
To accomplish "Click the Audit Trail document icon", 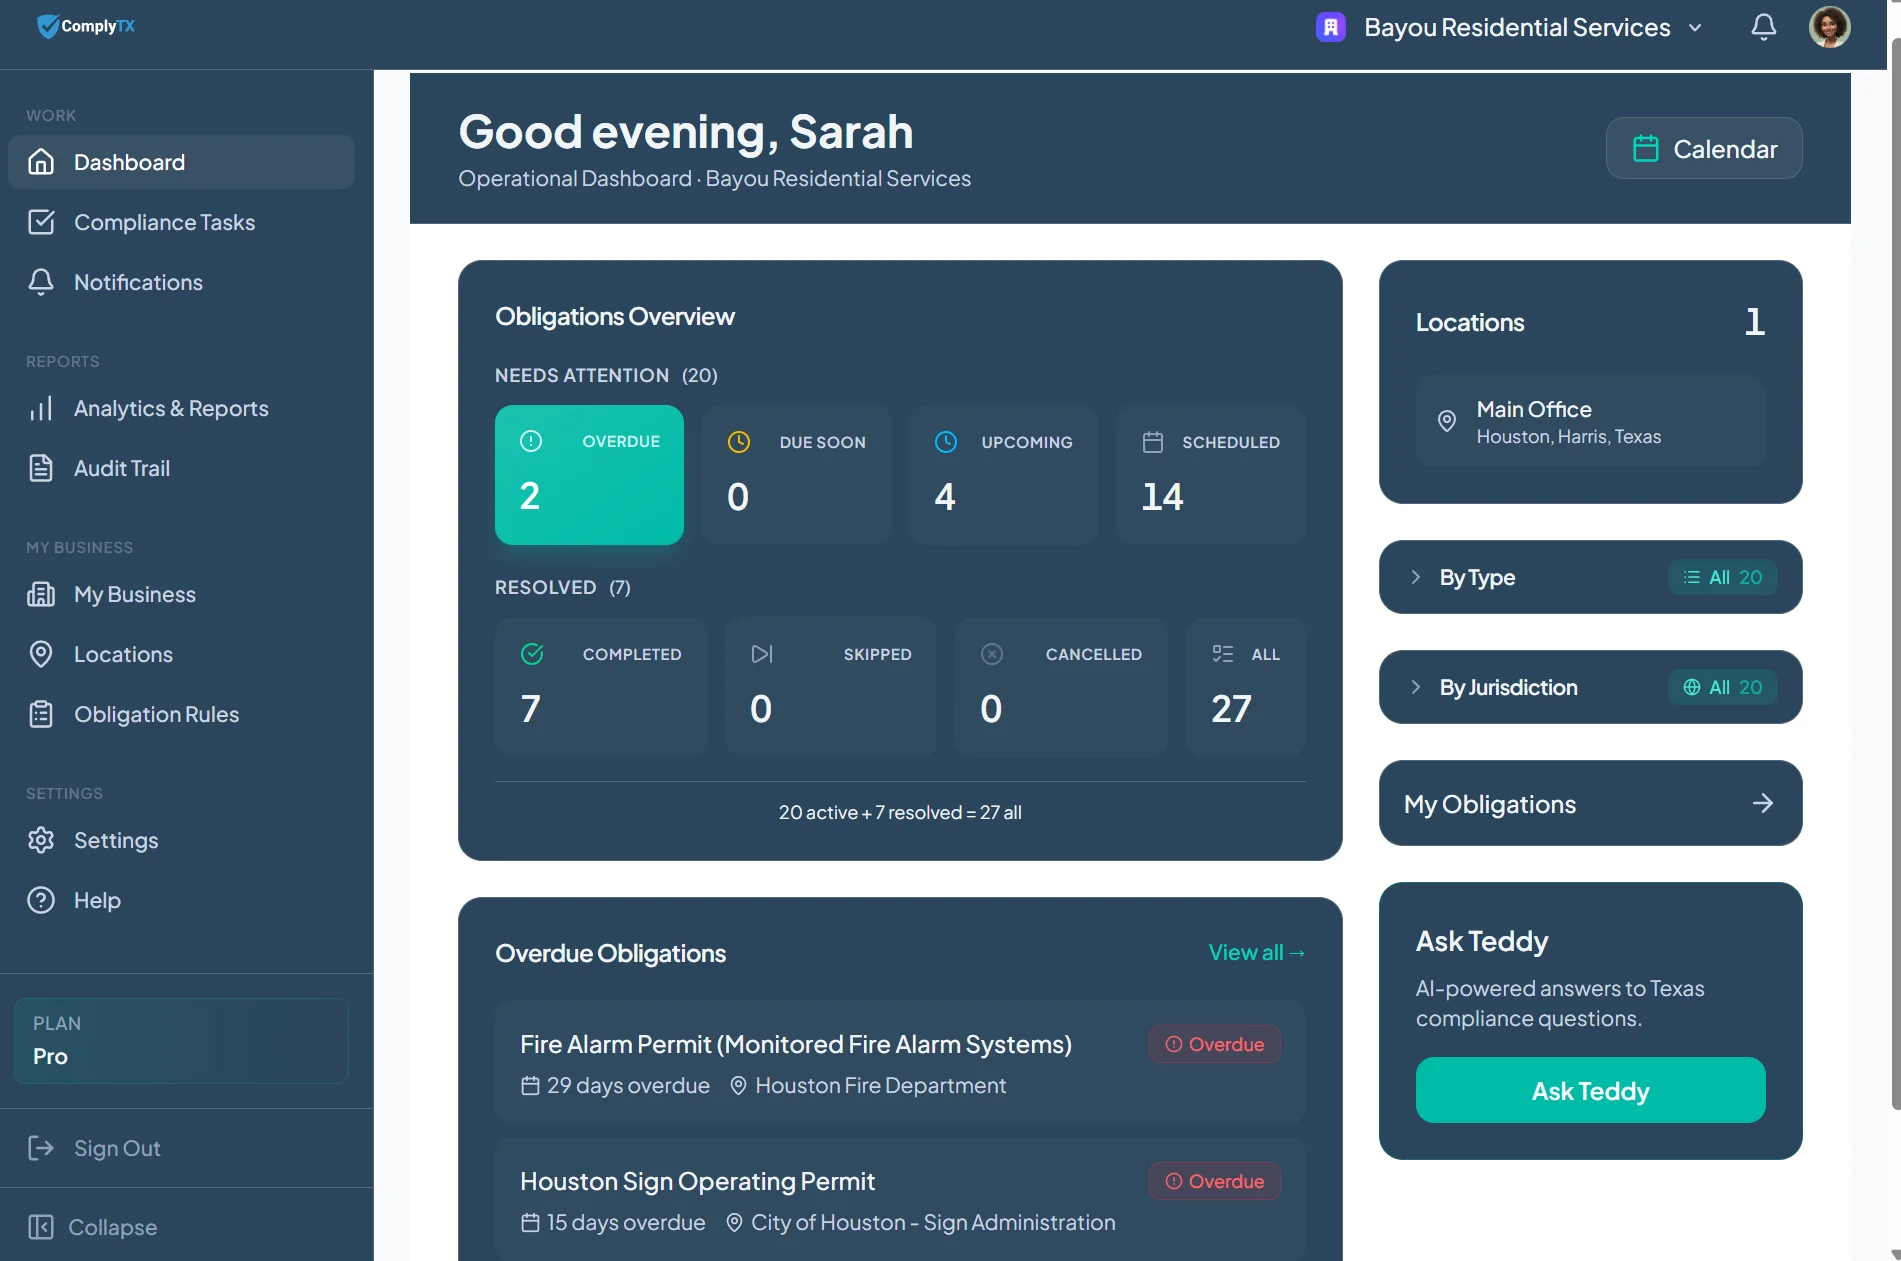I will (x=41, y=467).
